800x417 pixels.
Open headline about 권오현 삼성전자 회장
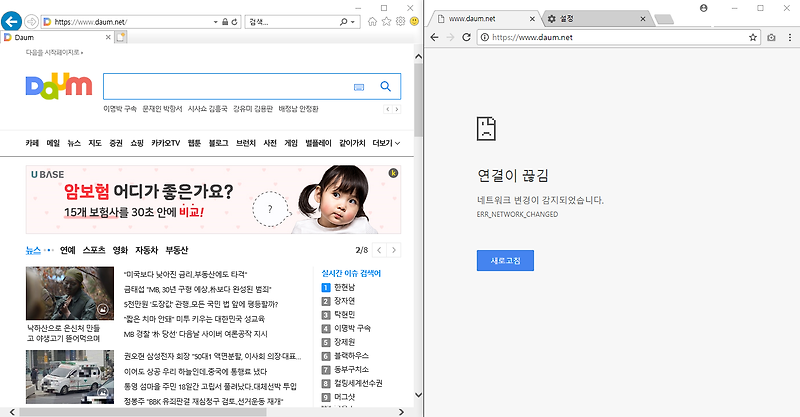[212, 356]
